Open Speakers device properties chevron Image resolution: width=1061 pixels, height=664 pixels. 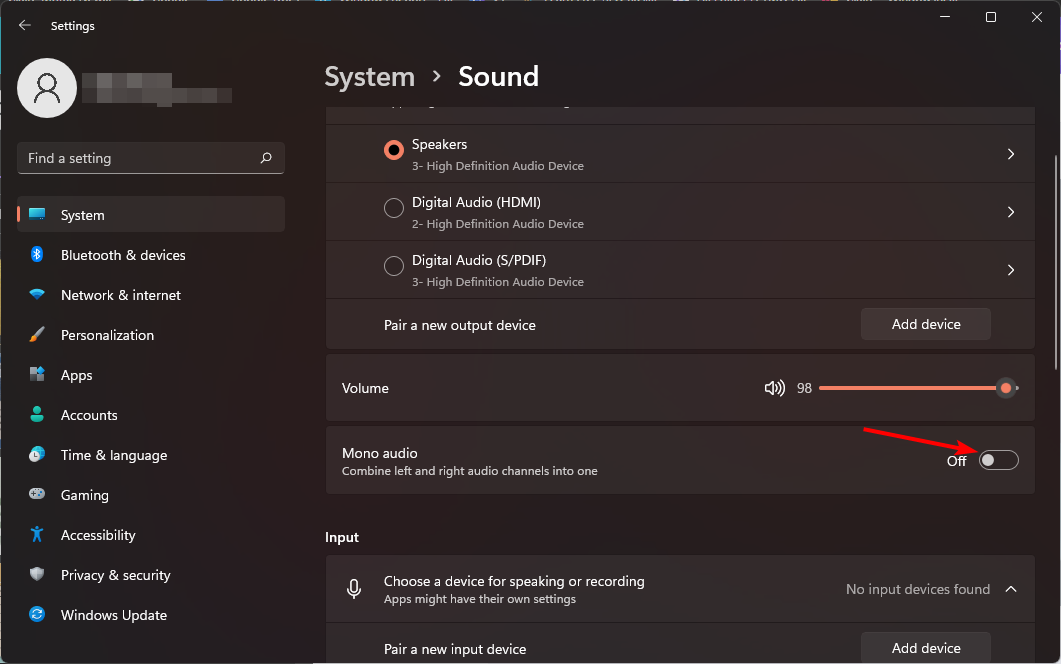point(1011,154)
